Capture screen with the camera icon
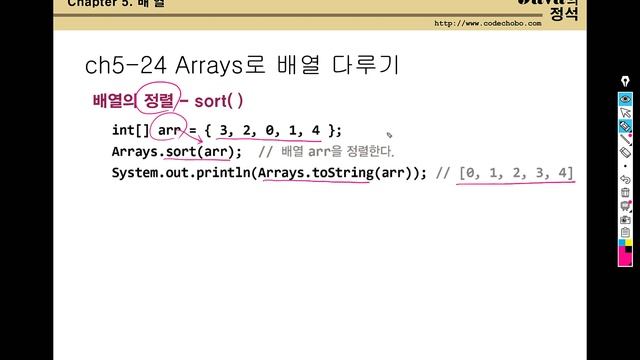 625,220
